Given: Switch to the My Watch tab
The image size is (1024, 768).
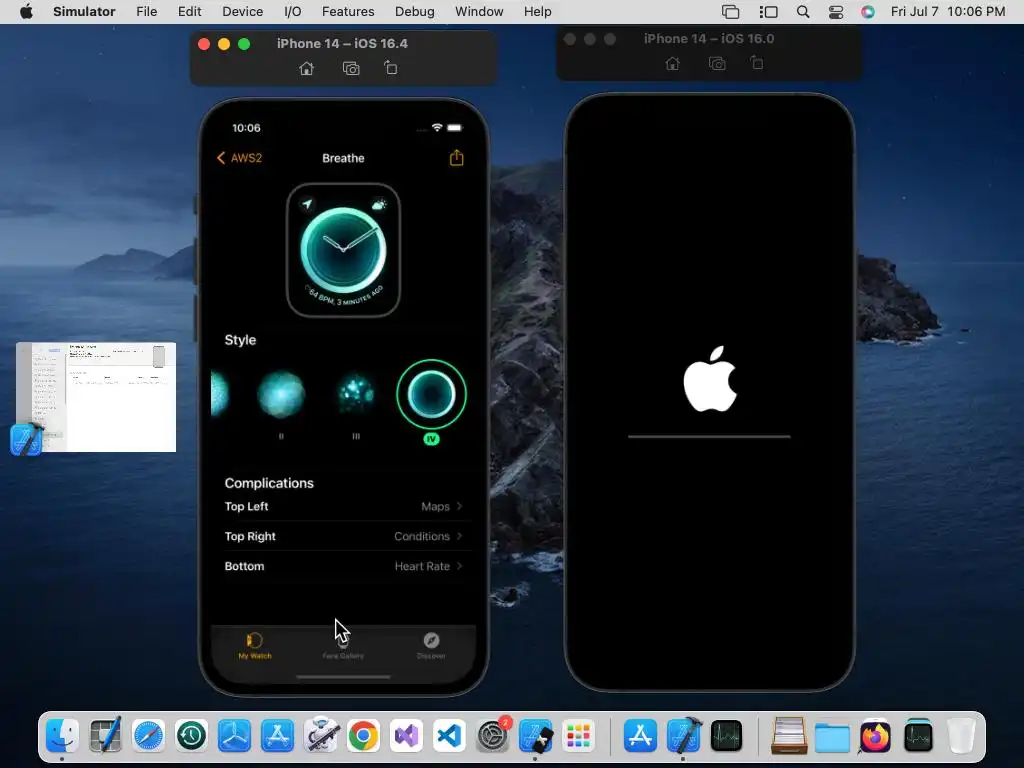Looking at the screenshot, I should pyautogui.click(x=255, y=645).
